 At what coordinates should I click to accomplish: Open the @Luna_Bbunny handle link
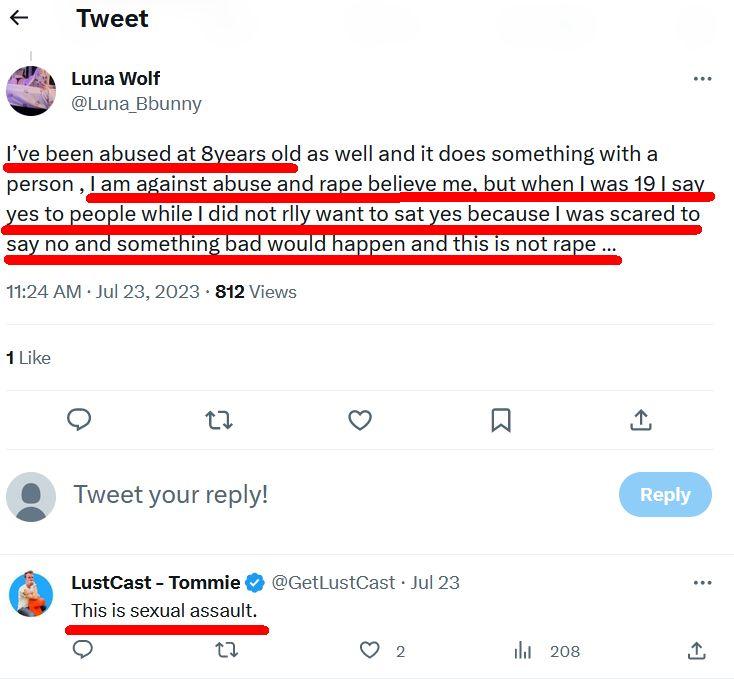(x=137, y=103)
